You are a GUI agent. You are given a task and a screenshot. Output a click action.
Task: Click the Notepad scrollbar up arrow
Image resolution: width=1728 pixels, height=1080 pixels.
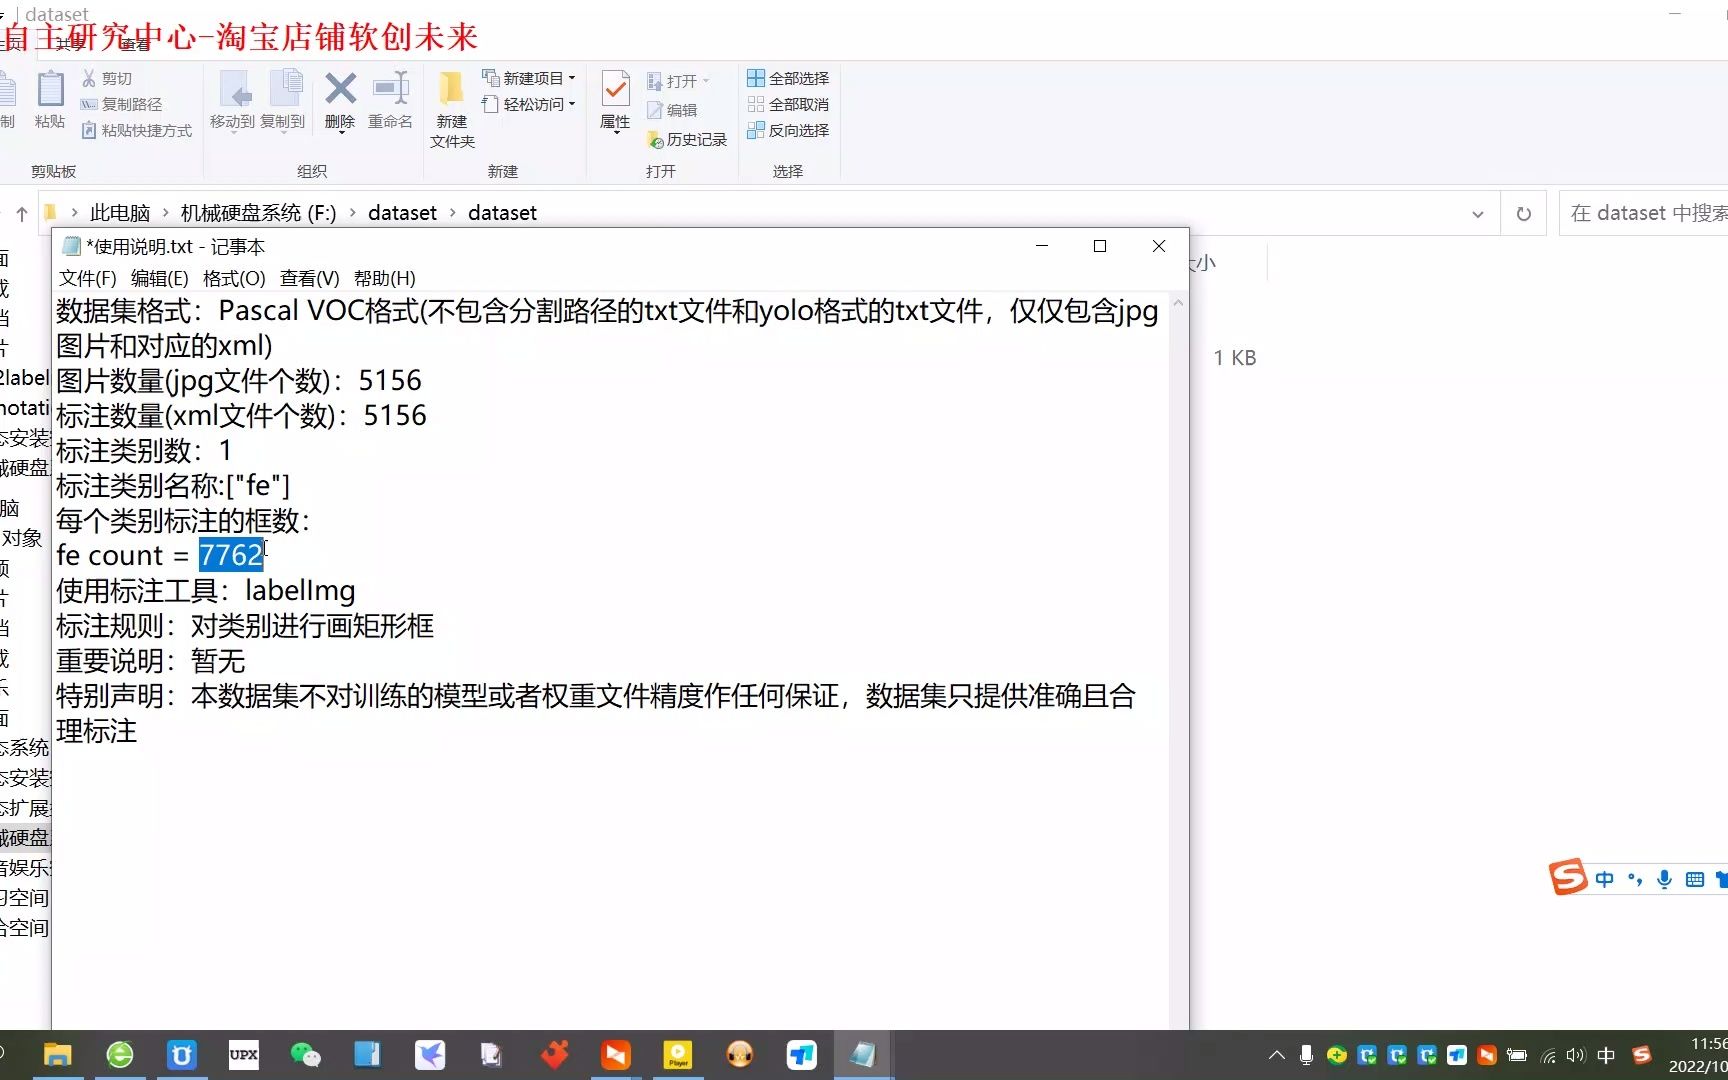click(1178, 303)
